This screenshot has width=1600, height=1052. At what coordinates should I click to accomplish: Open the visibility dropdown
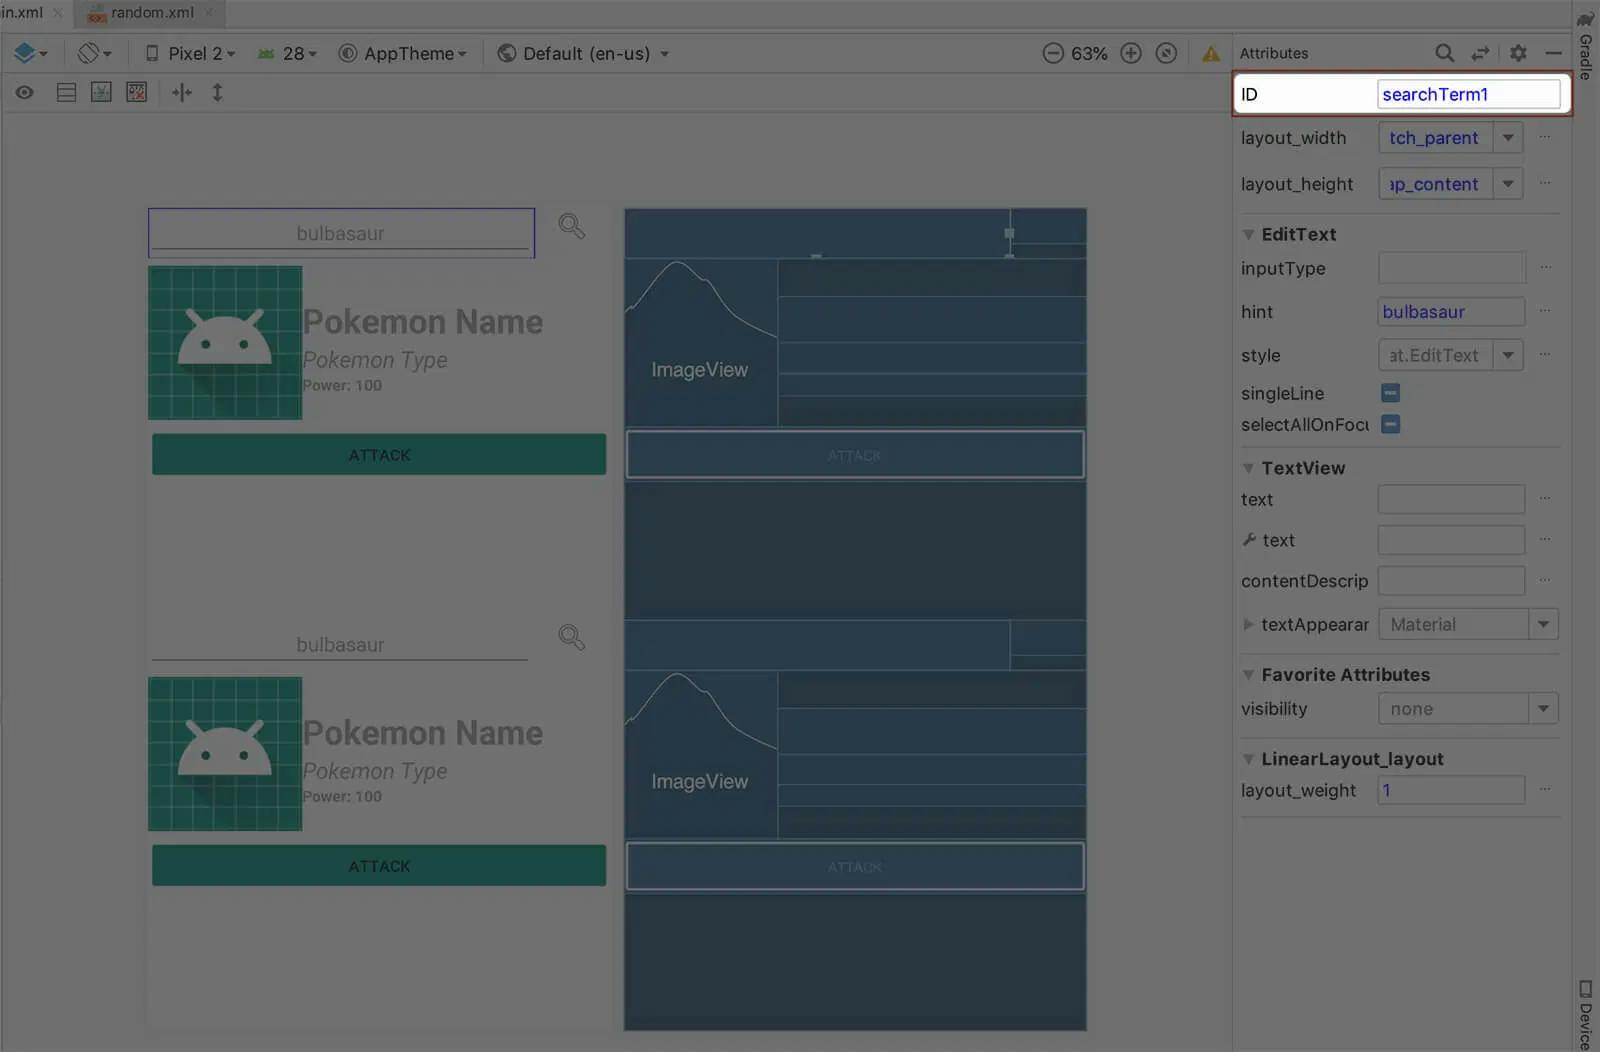(1468, 709)
